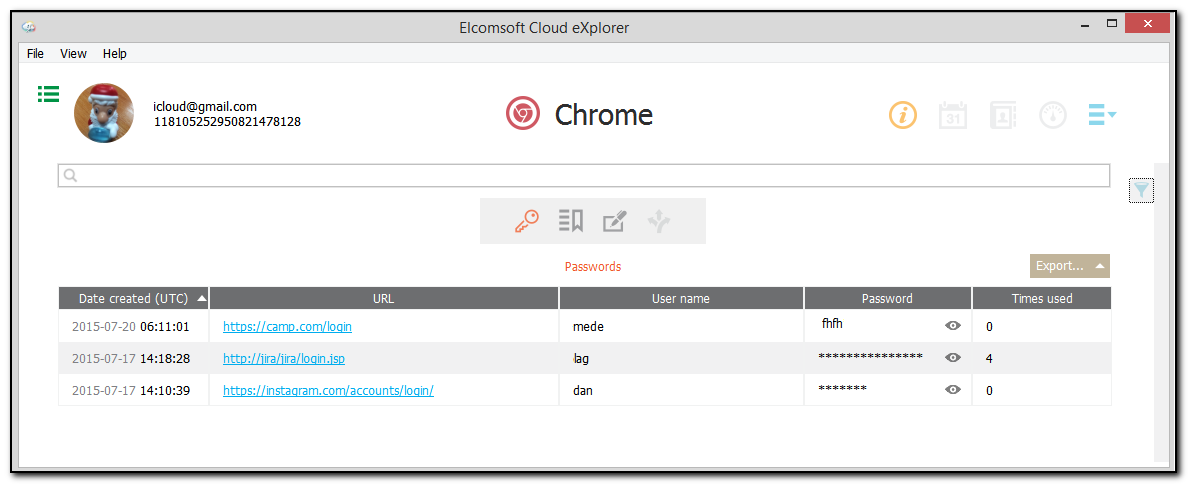Click the magnifier search icon
The image size is (1188, 484).
(x=70, y=176)
